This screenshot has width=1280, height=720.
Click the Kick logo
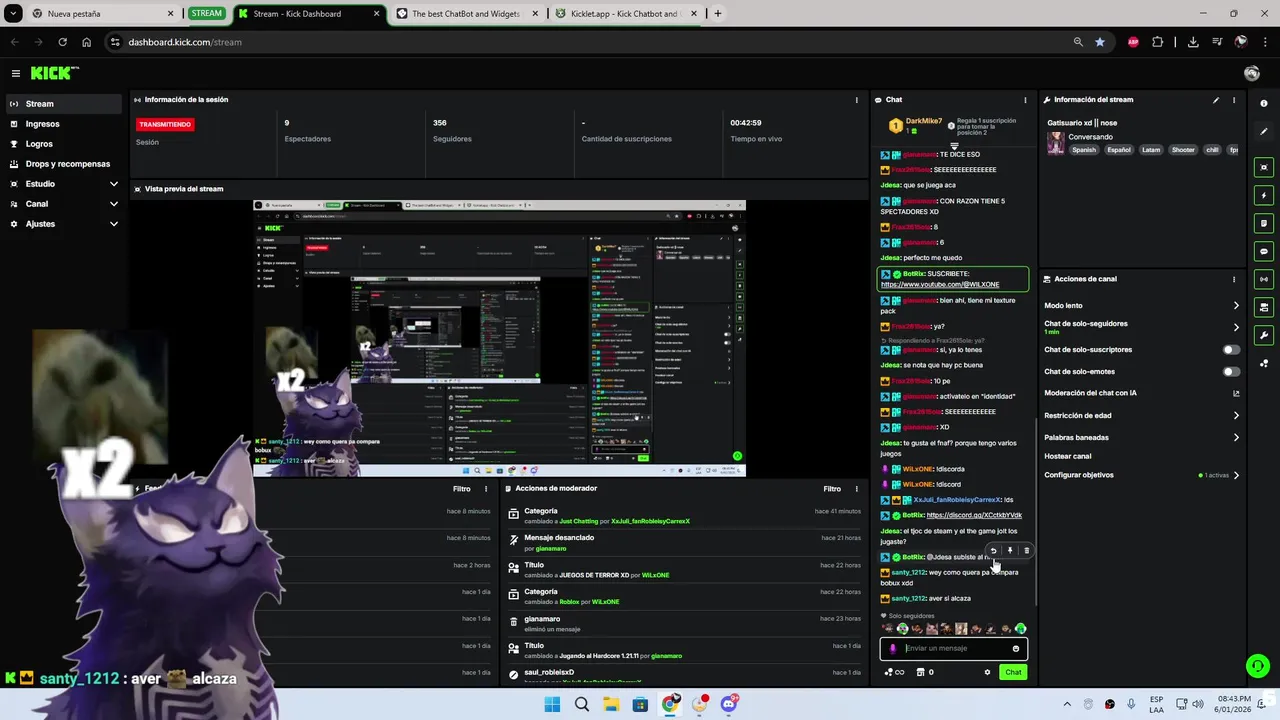click(54, 73)
